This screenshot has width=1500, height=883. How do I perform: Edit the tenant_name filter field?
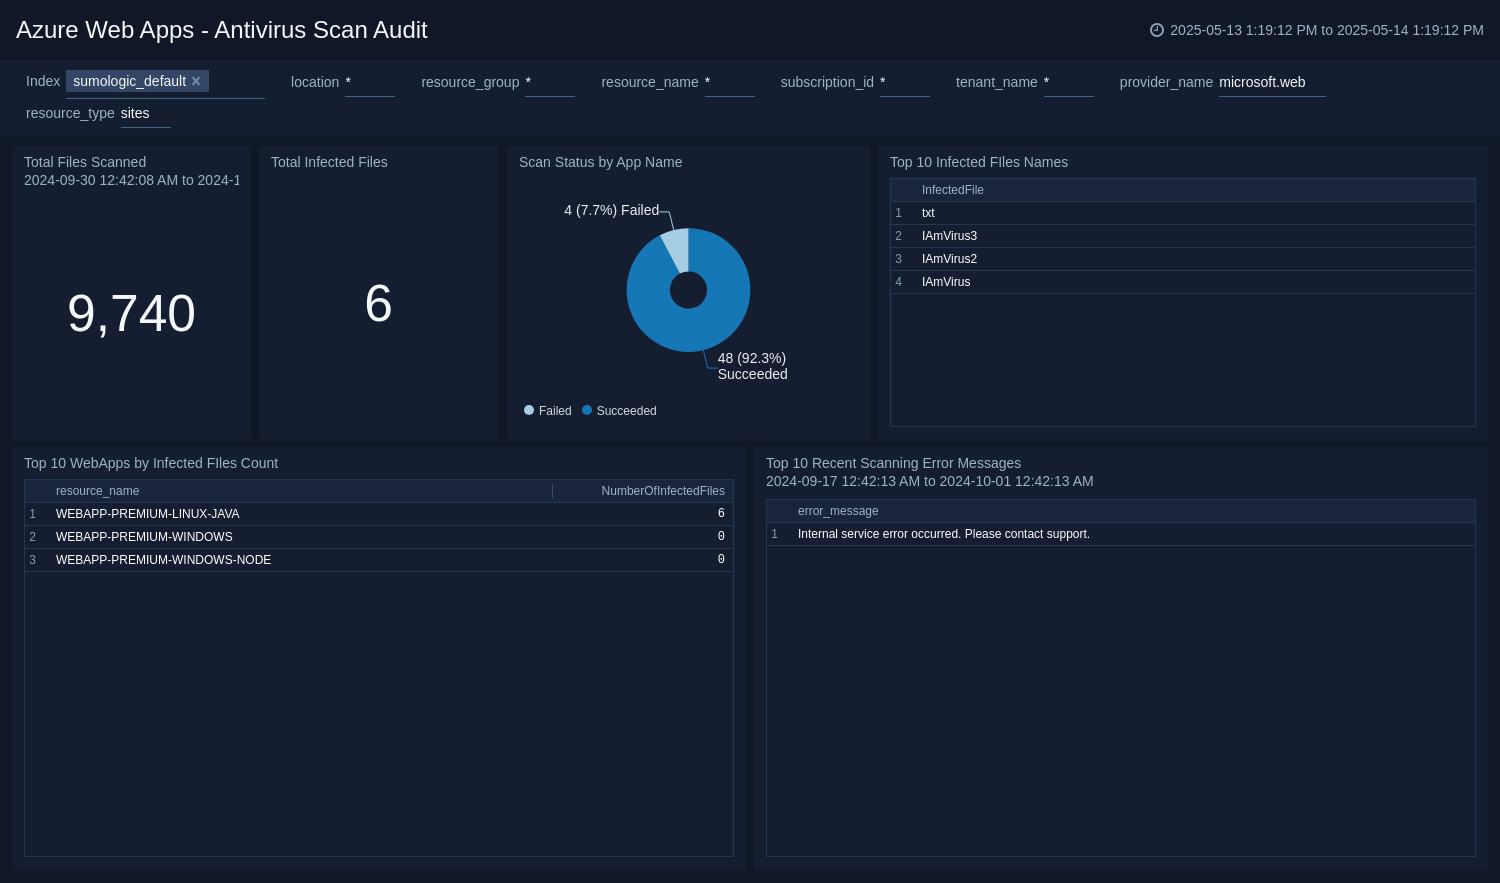click(x=1069, y=82)
